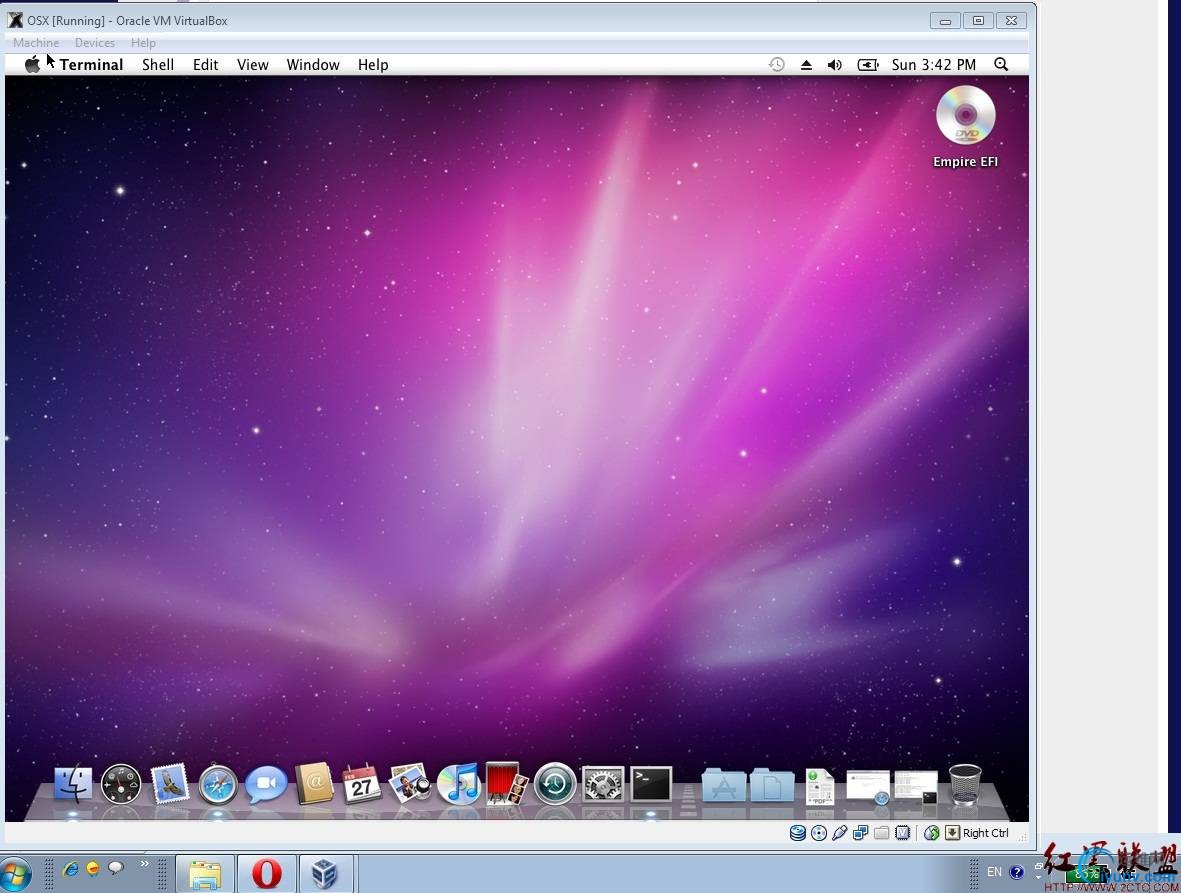Click the blue help tray icon
This screenshot has height=893, width=1181.
pyautogui.click(x=1017, y=873)
